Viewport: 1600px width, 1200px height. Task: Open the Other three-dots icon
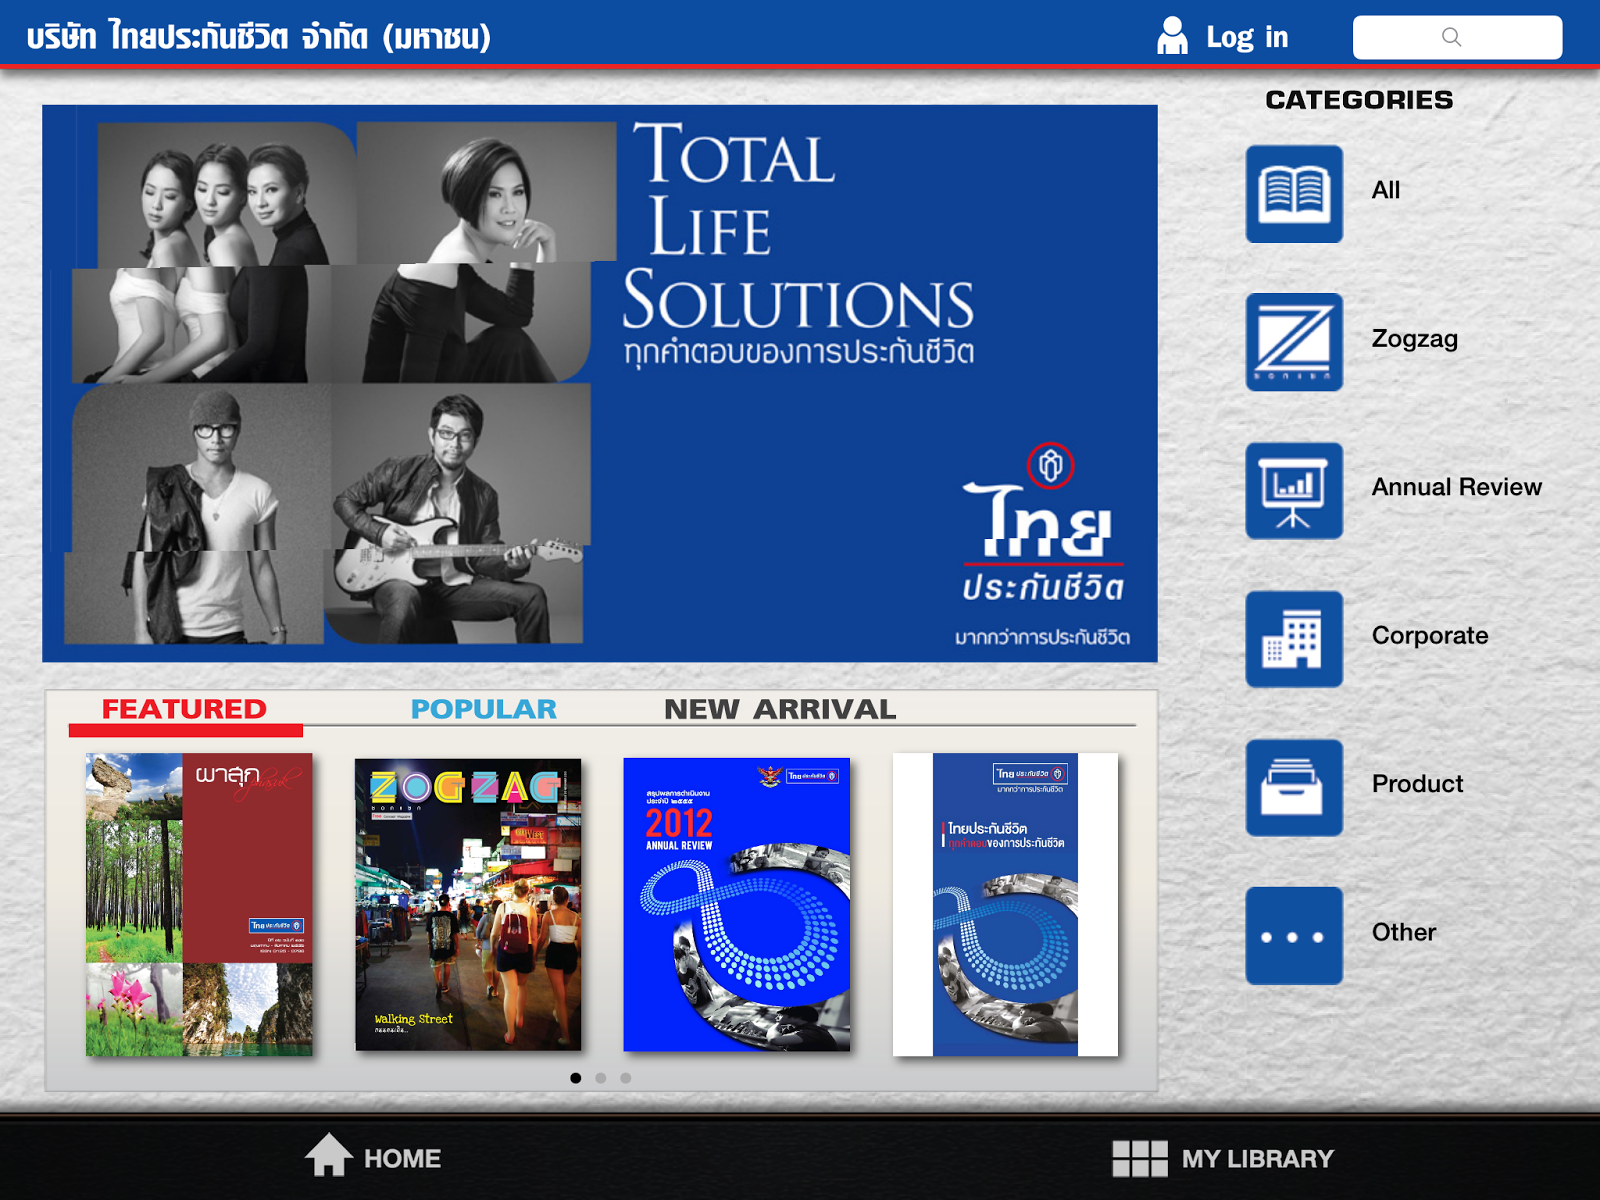pos(1294,936)
